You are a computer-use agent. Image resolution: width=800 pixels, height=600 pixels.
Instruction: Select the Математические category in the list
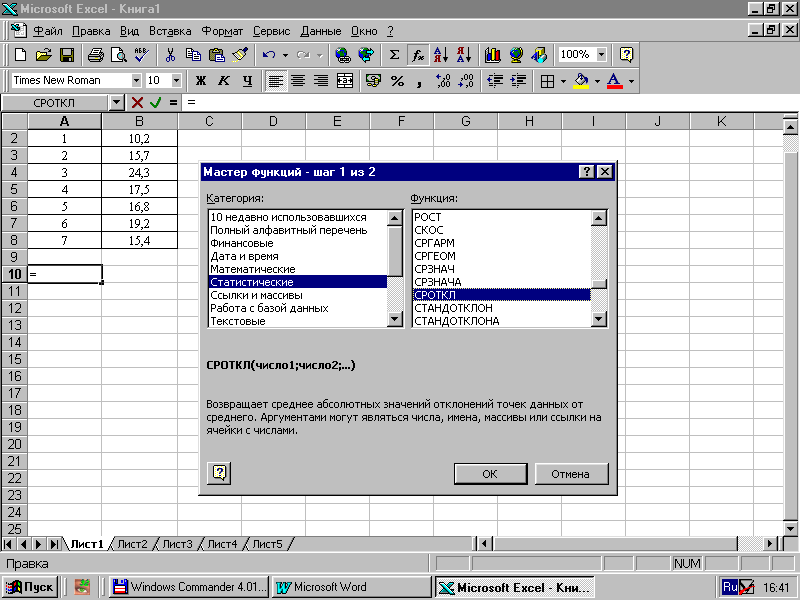pos(252,269)
